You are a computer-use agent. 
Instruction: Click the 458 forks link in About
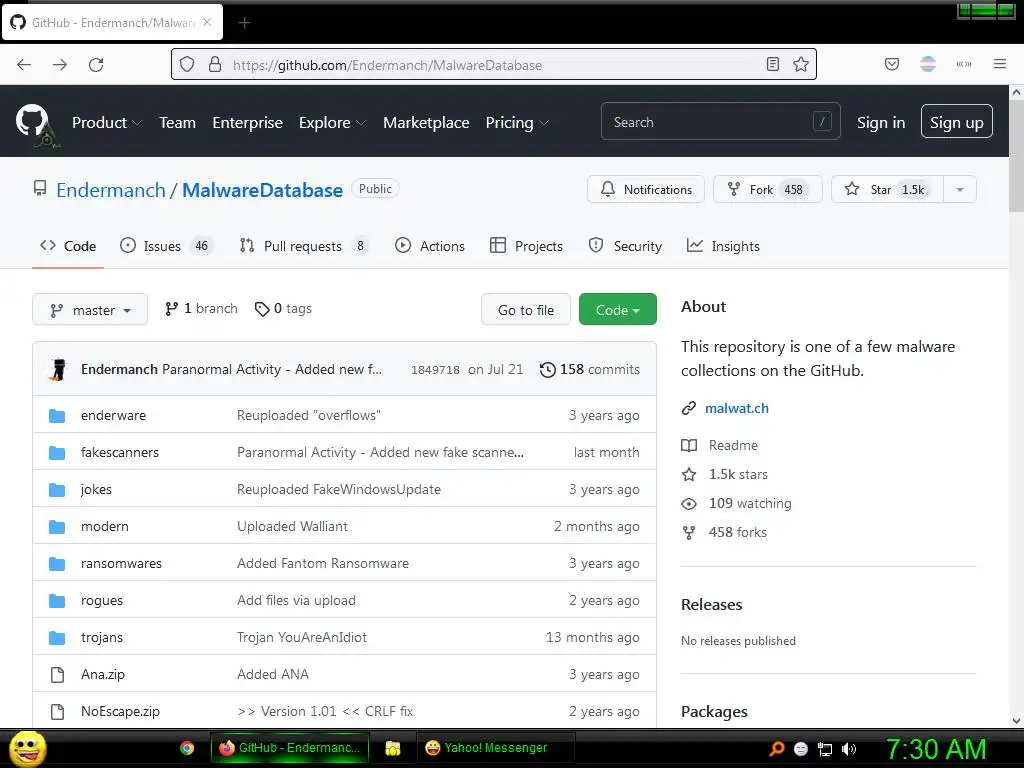pyautogui.click(x=737, y=532)
